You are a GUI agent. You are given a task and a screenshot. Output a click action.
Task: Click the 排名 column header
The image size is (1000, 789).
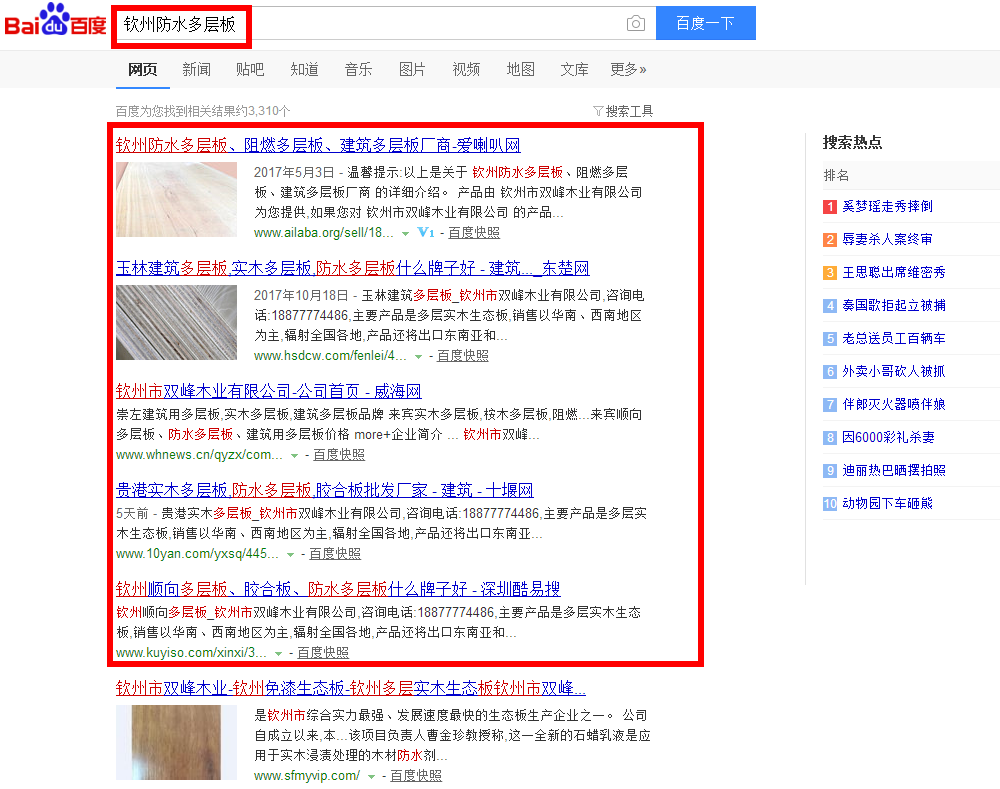836,175
